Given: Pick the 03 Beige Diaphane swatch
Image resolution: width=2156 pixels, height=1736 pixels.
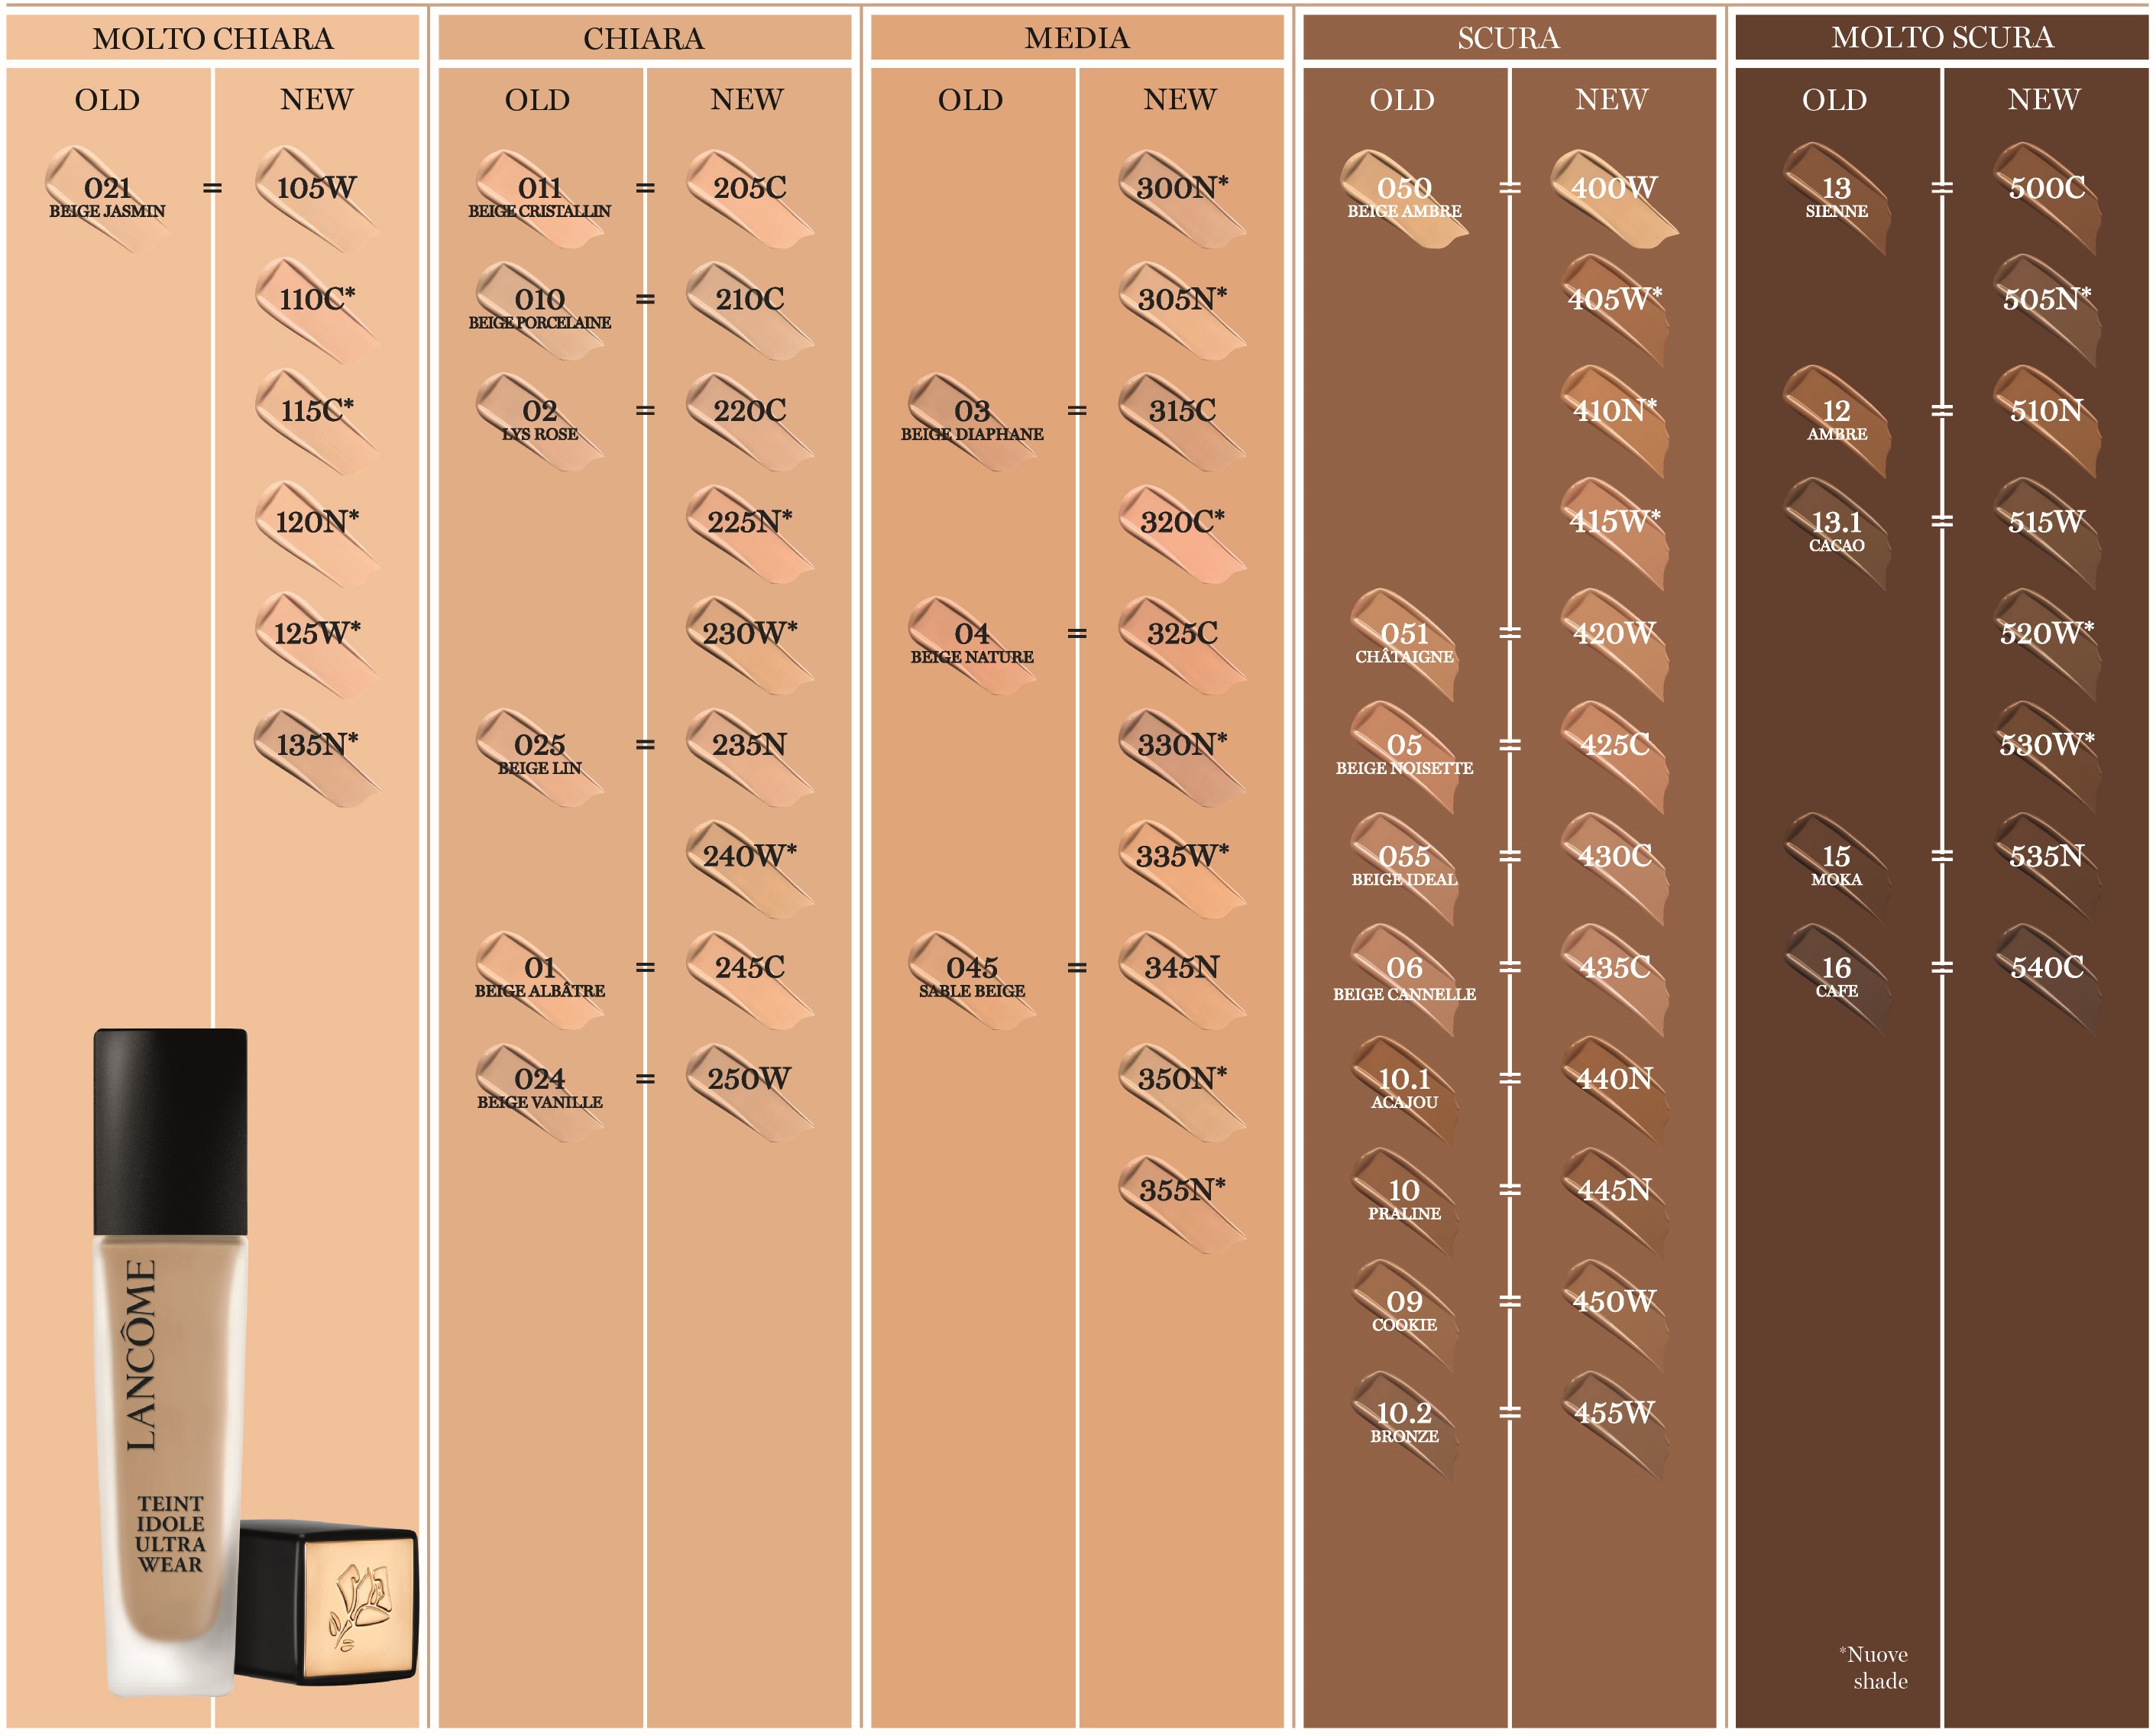Looking at the screenshot, I should point(972,421).
